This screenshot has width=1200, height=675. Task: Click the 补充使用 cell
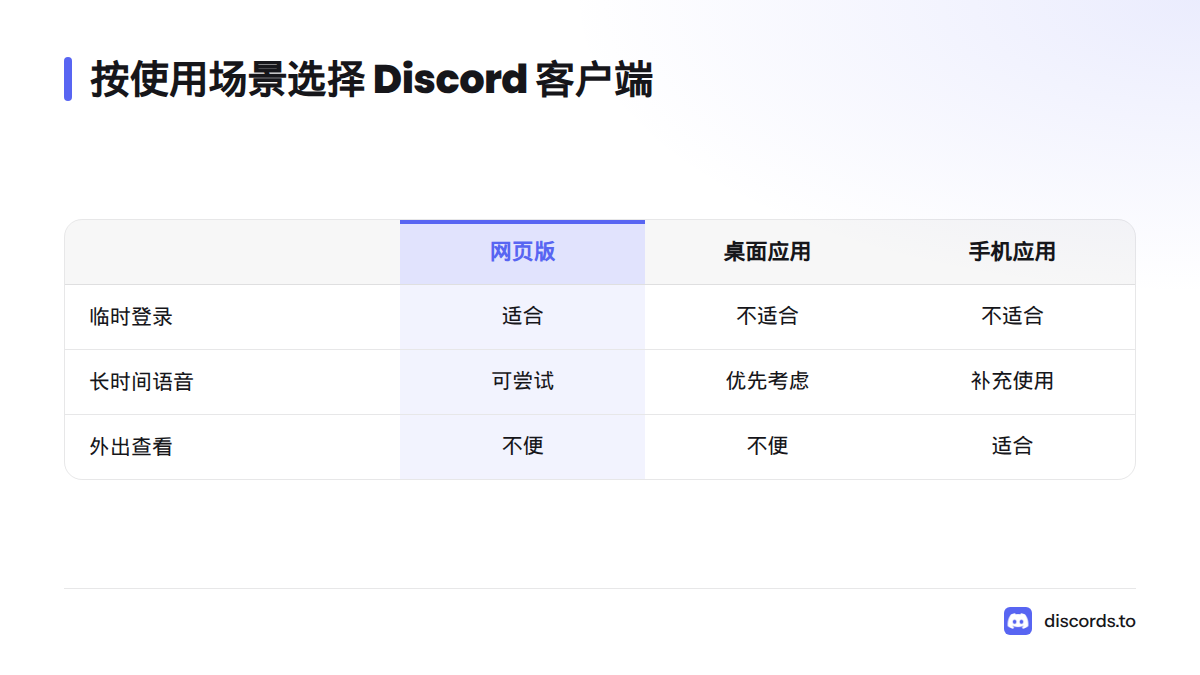pos(1012,382)
